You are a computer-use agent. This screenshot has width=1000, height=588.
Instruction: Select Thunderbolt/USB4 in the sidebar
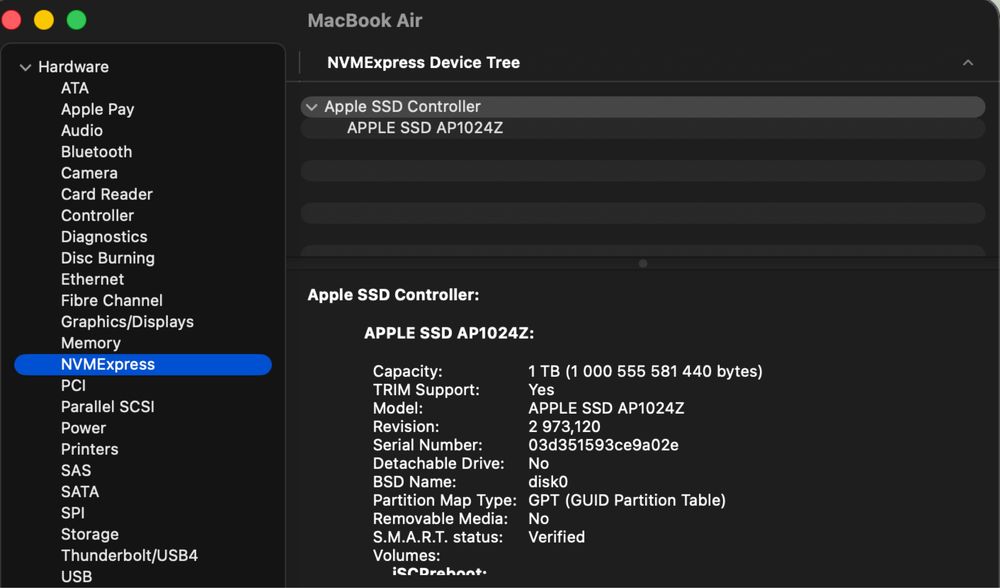pos(129,555)
